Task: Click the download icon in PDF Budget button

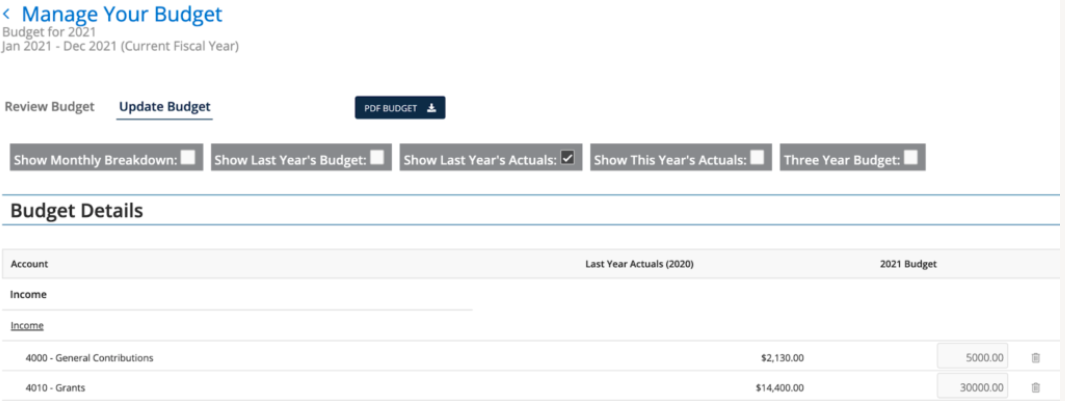Action: (431, 108)
